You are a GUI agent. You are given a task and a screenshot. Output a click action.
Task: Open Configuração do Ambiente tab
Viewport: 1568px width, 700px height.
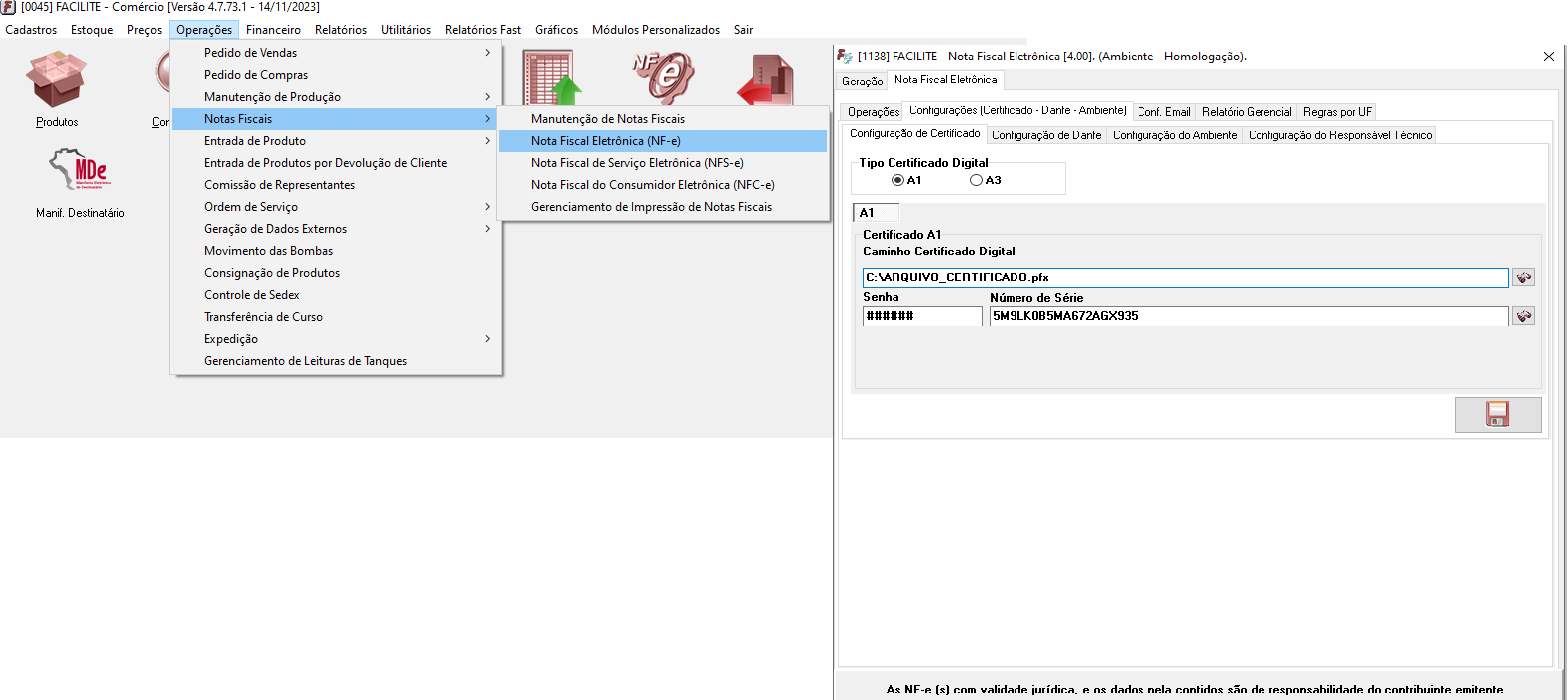(1175, 135)
